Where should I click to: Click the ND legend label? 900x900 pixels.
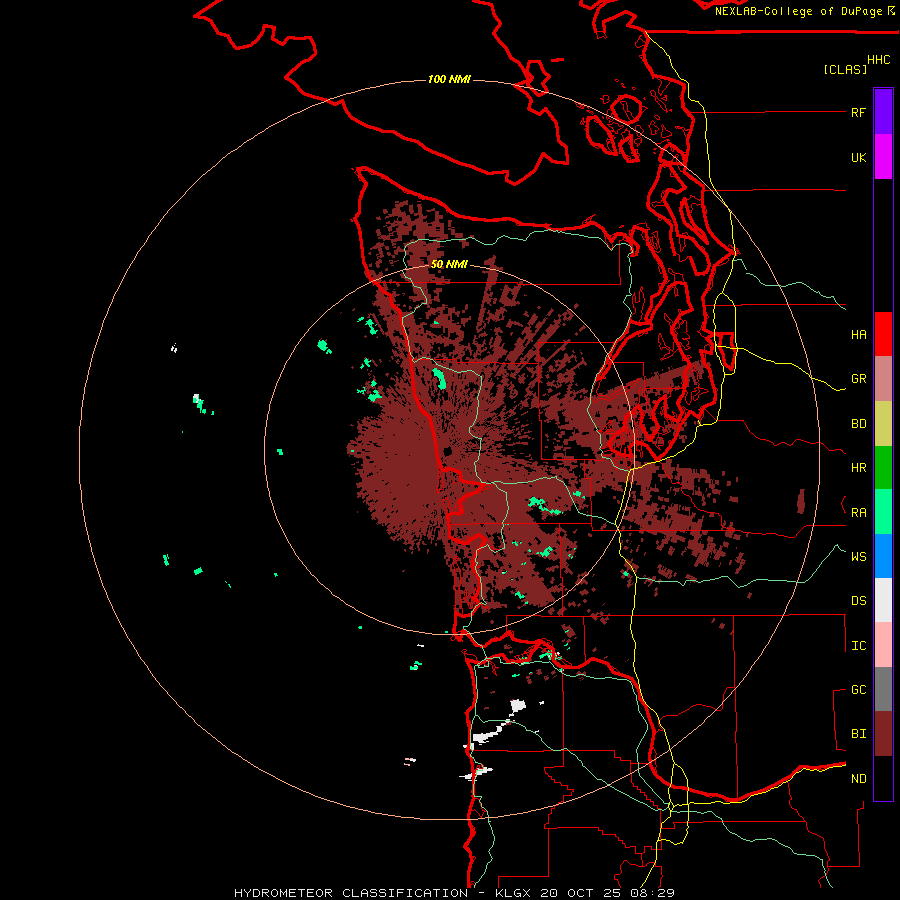tap(858, 779)
